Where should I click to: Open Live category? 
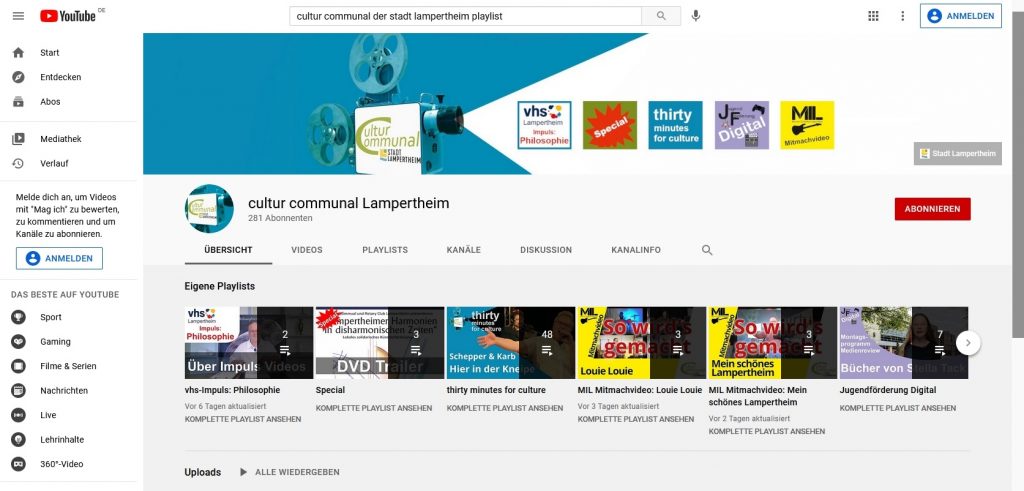(x=71, y=415)
